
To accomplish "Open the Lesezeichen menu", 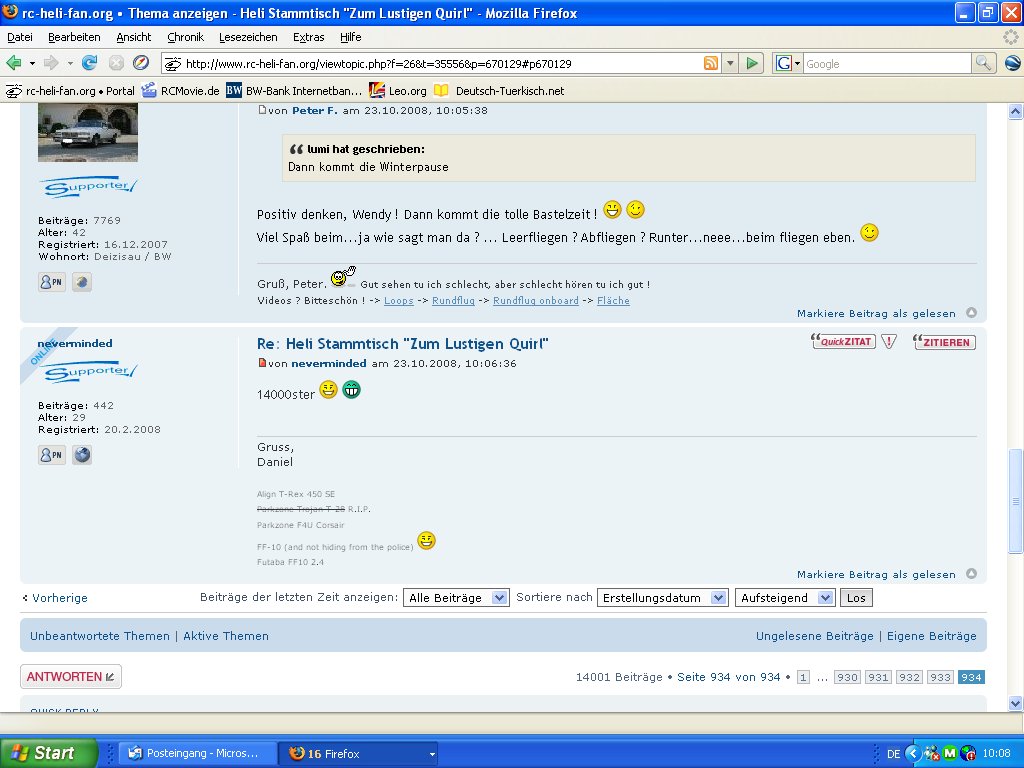I will [248, 37].
